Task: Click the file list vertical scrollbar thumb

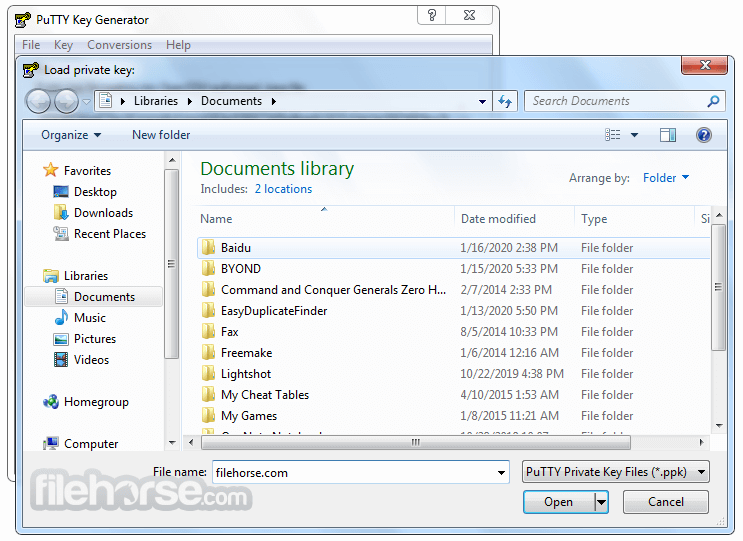Action: coord(718,287)
